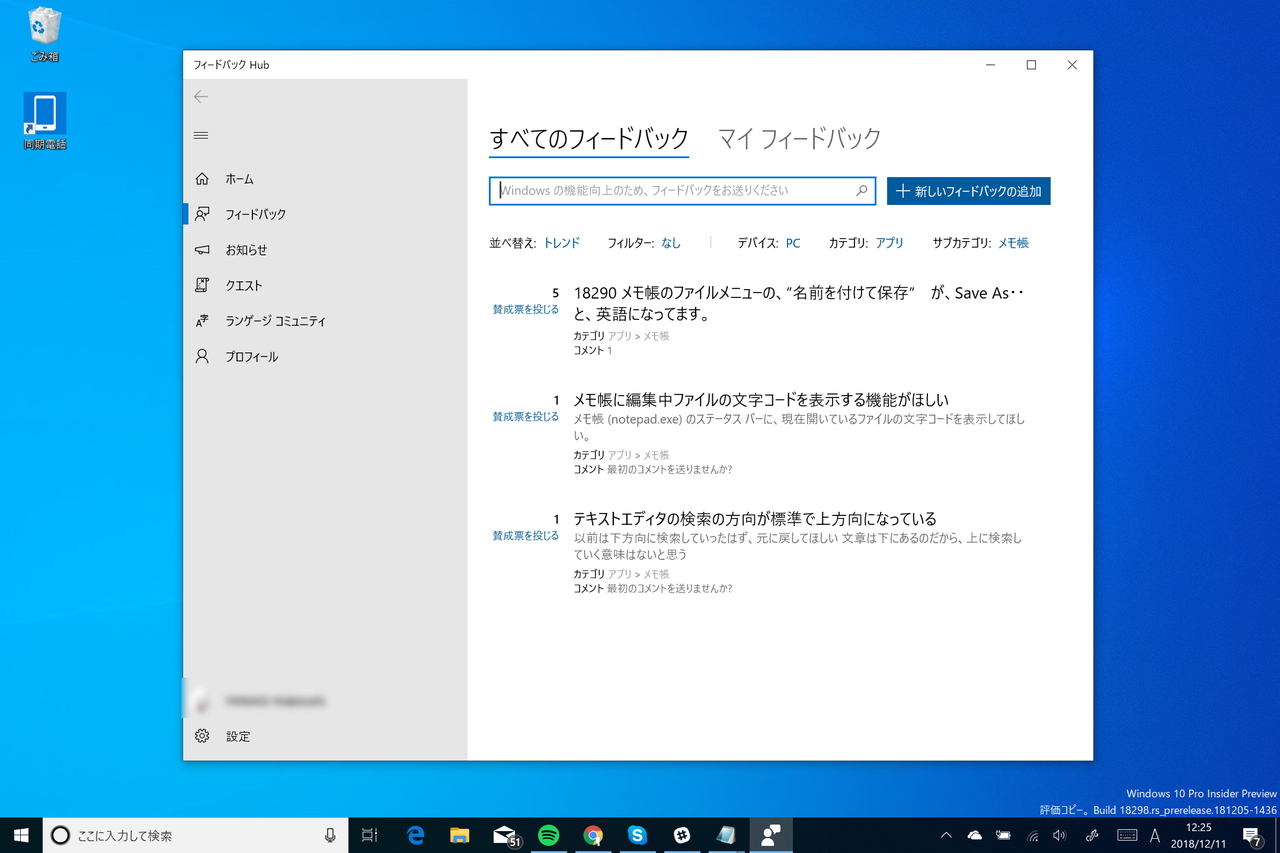This screenshot has width=1280, height=853.
Task: Open お知らせ announcements in sidebar
Action: tap(325, 250)
